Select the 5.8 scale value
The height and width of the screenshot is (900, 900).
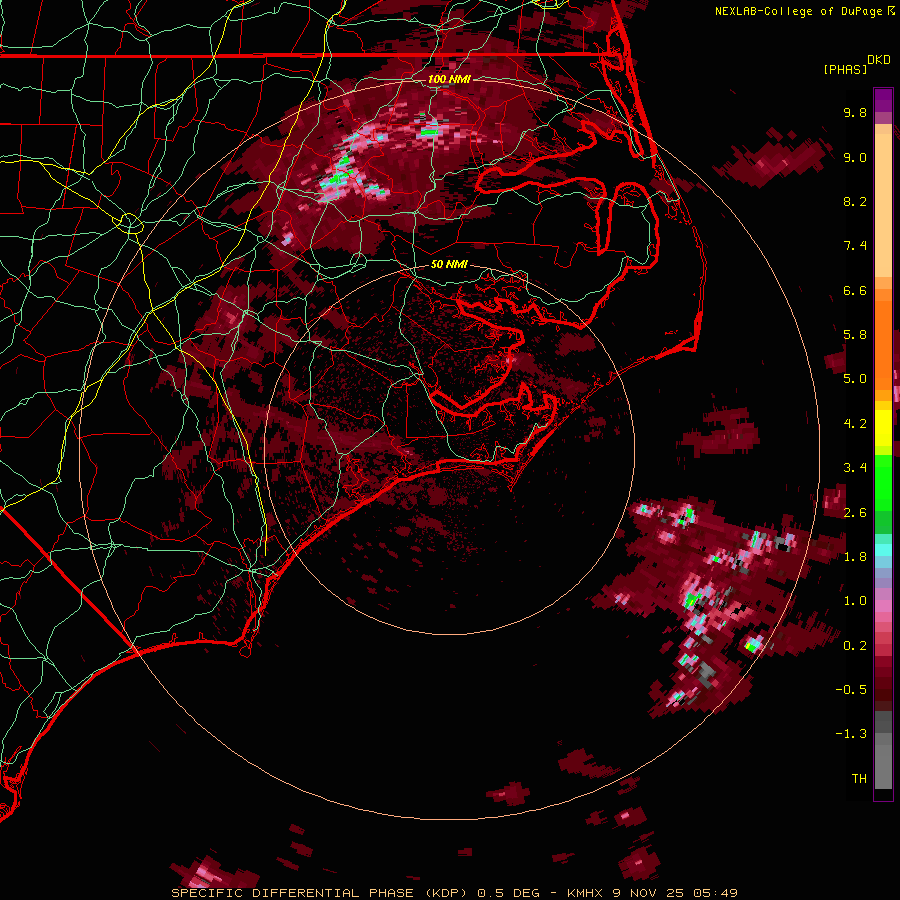tap(855, 335)
